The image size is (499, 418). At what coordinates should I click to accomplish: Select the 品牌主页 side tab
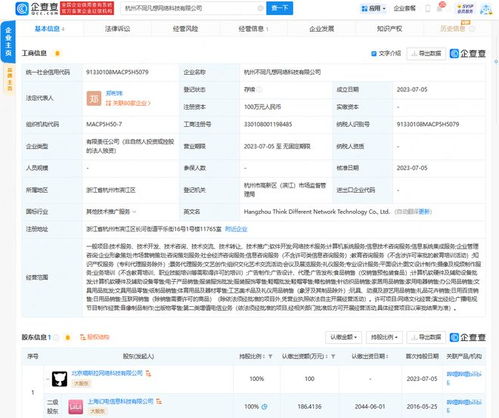[x=9, y=79]
